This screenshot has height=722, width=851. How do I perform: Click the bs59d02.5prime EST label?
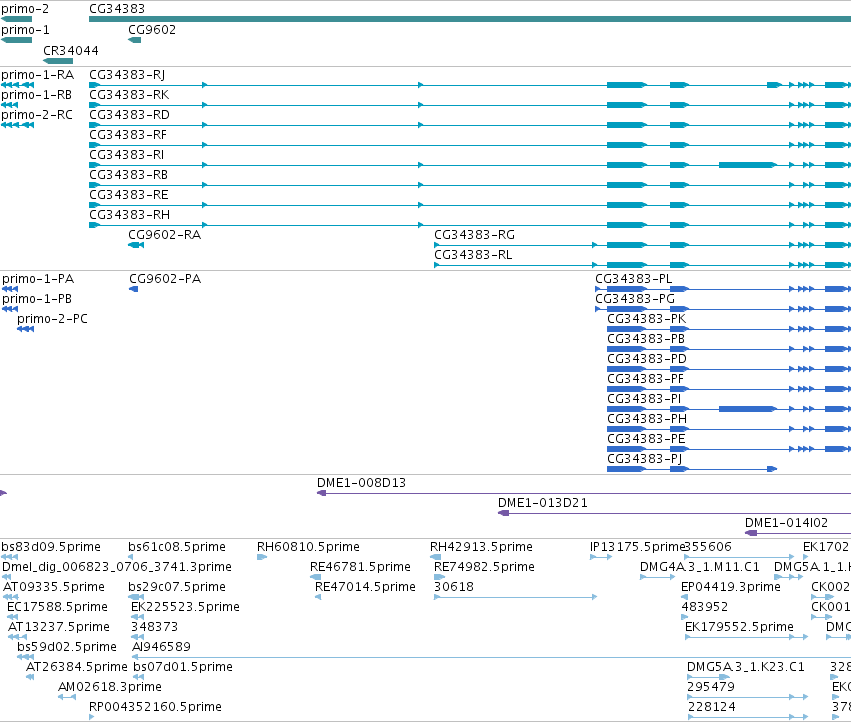pyautogui.click(x=67, y=647)
